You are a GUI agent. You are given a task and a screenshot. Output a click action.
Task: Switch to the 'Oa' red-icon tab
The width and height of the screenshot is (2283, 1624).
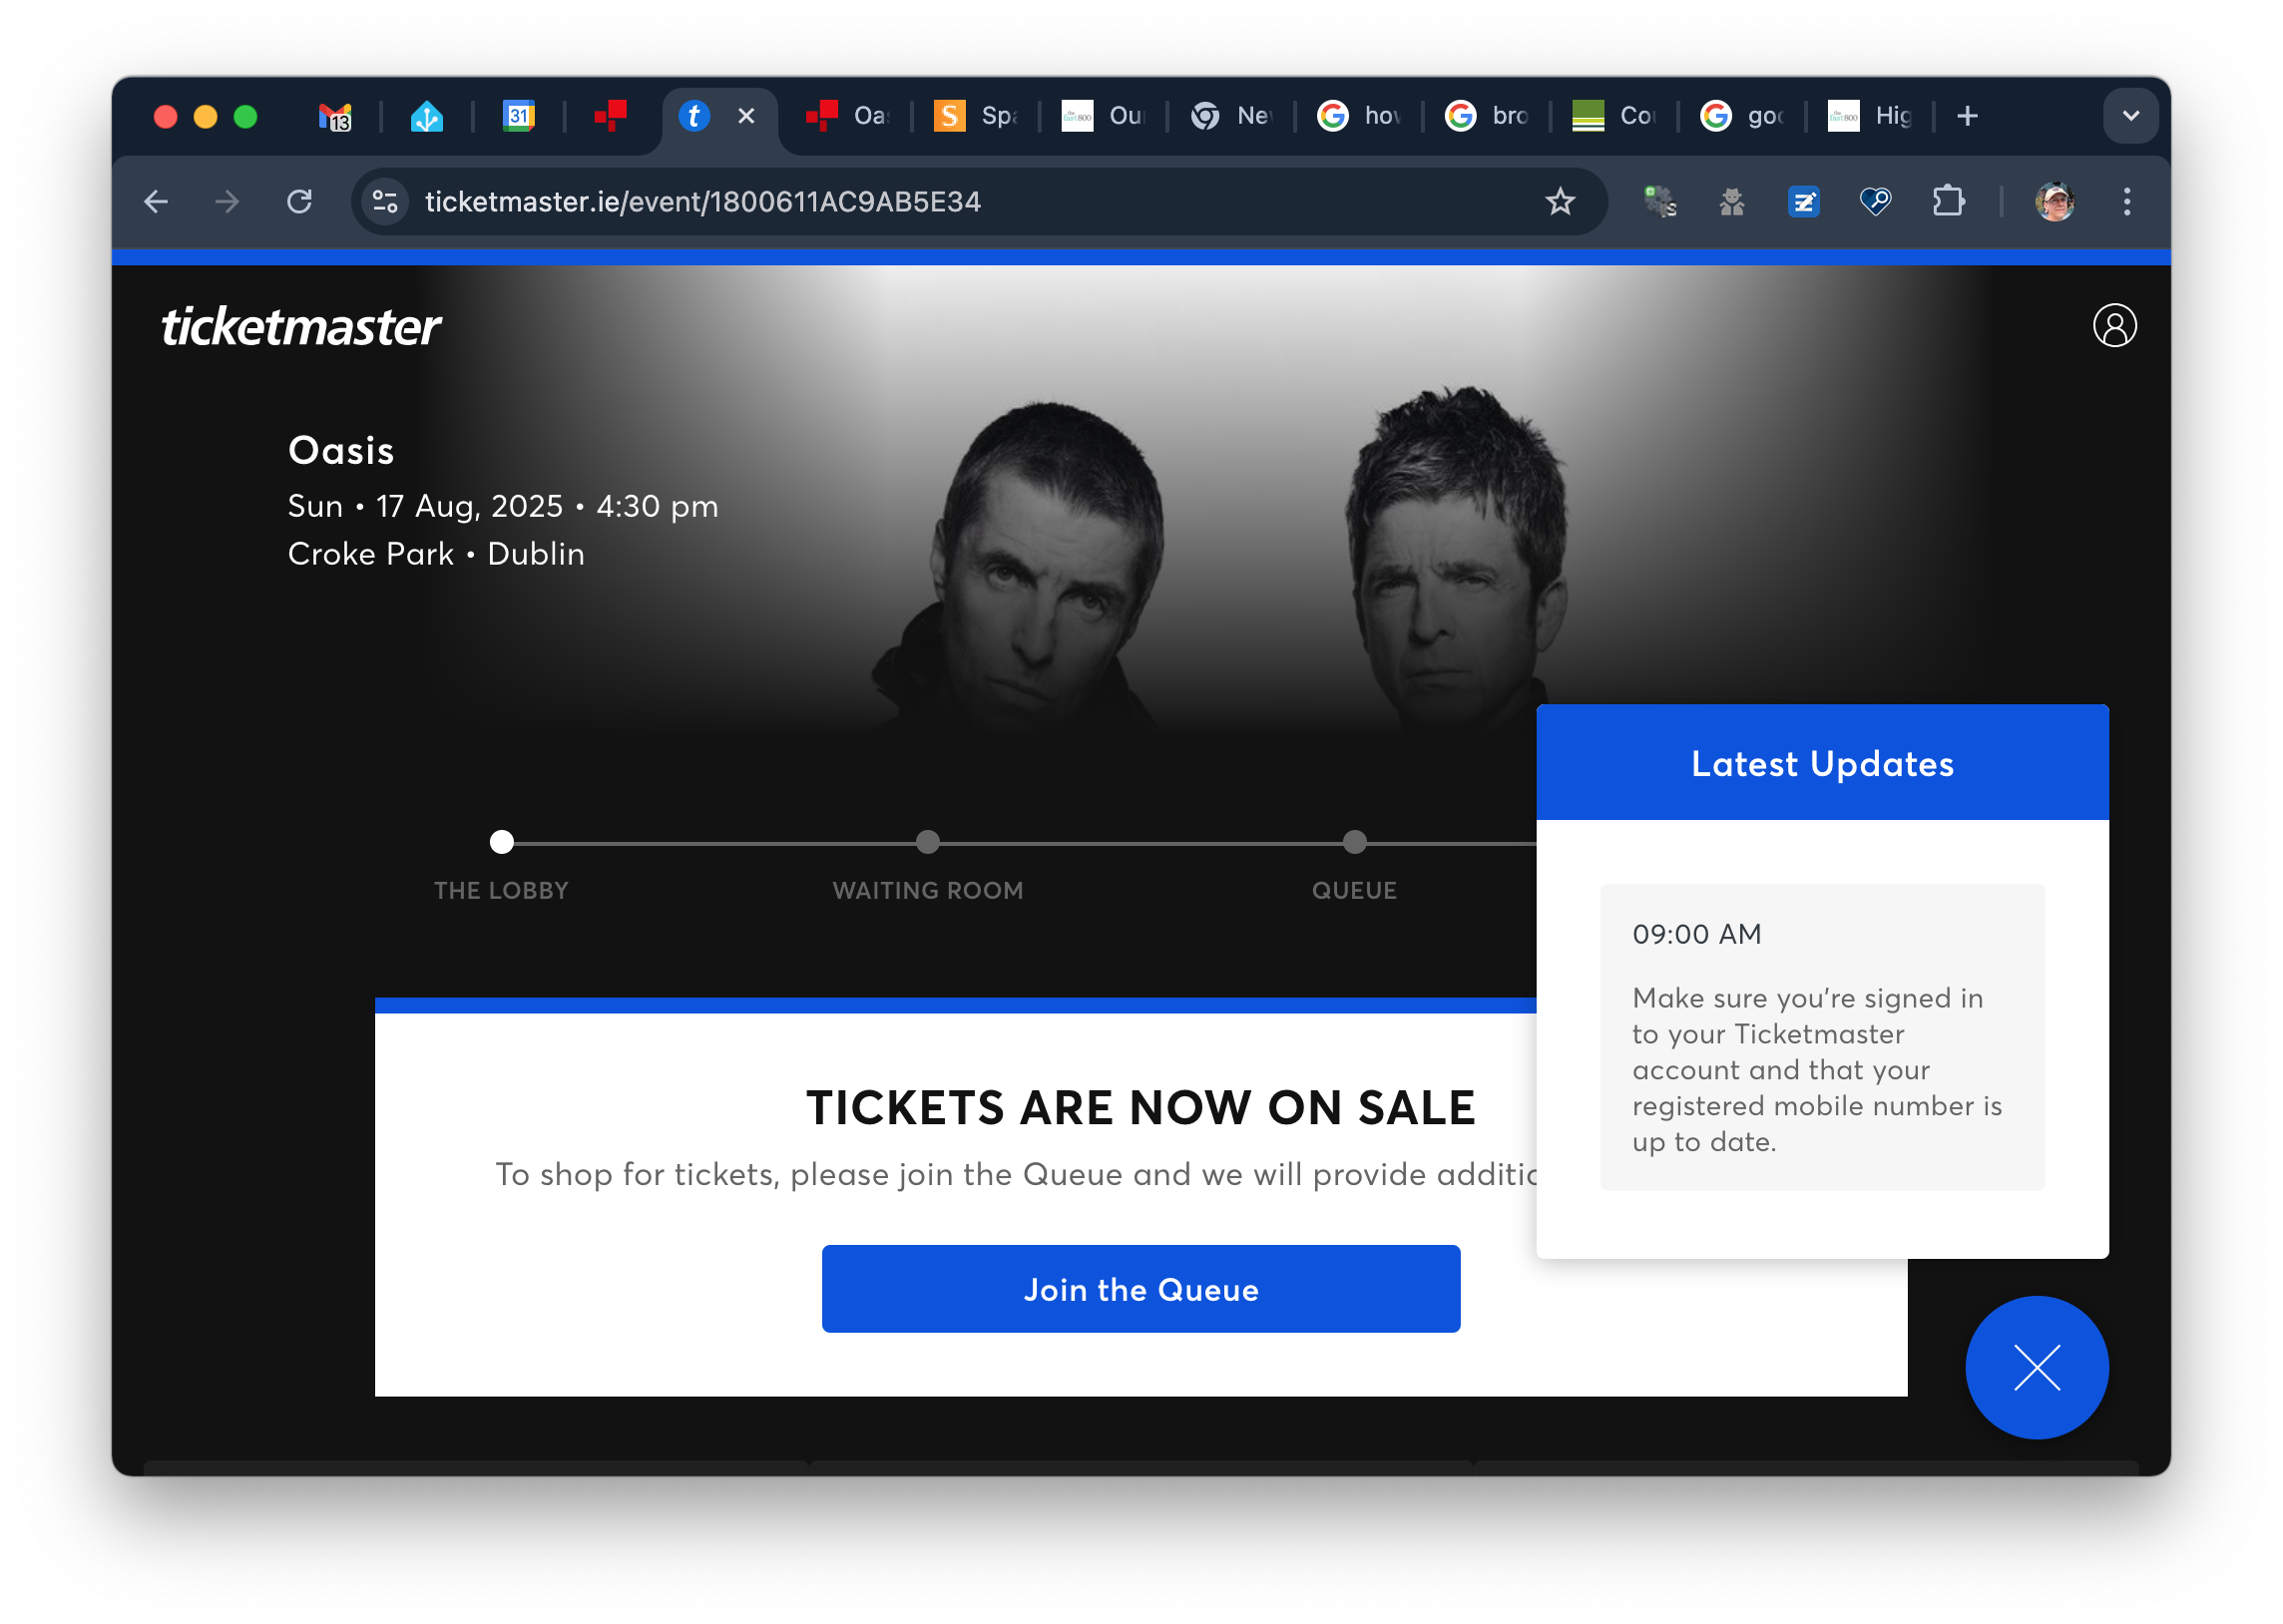click(848, 116)
